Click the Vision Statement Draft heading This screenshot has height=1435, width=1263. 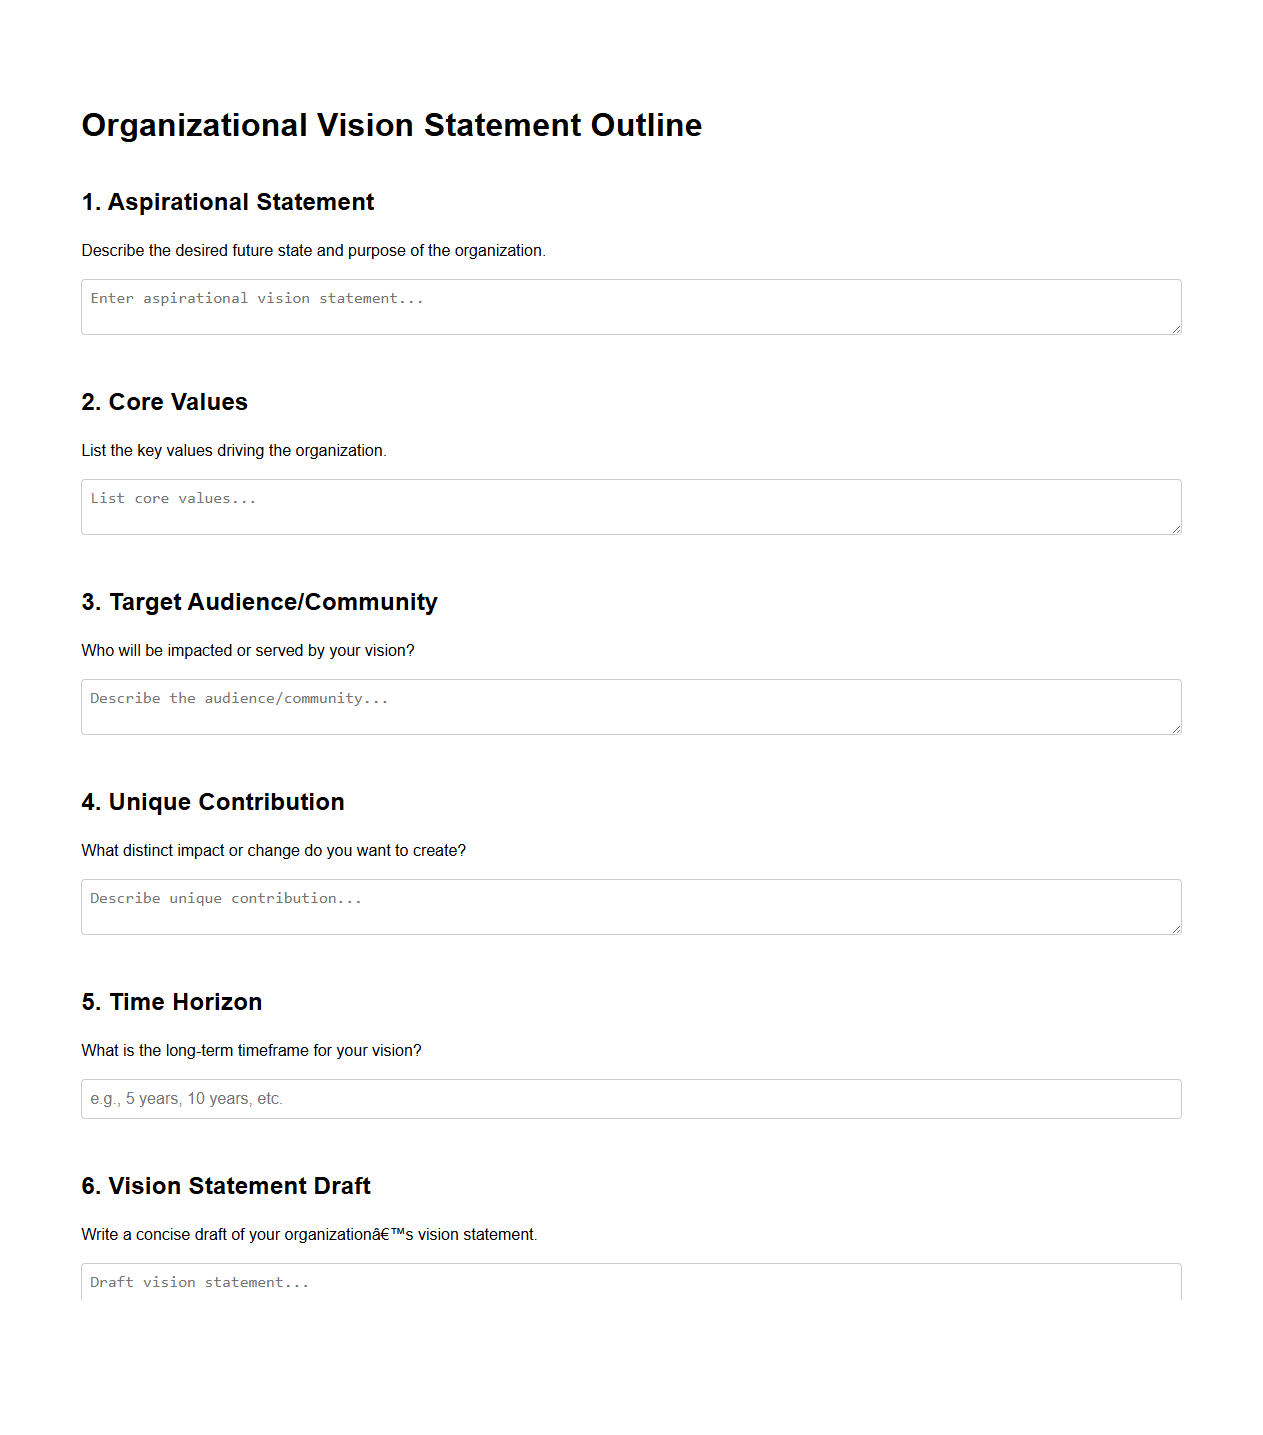[x=226, y=1185]
